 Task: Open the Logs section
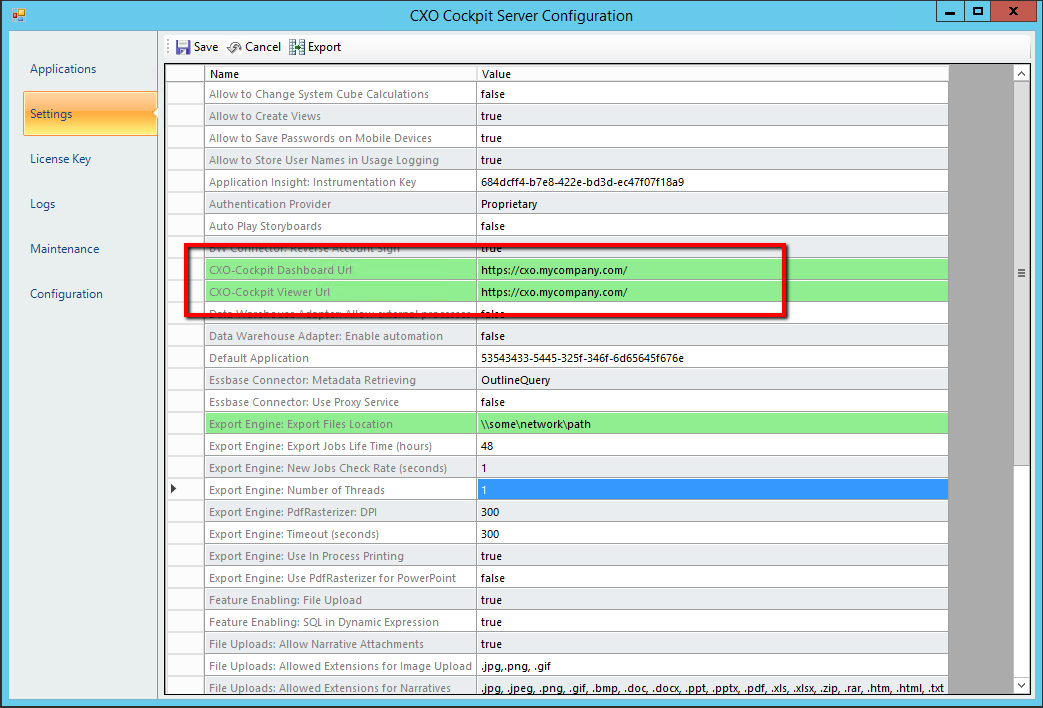(x=43, y=204)
